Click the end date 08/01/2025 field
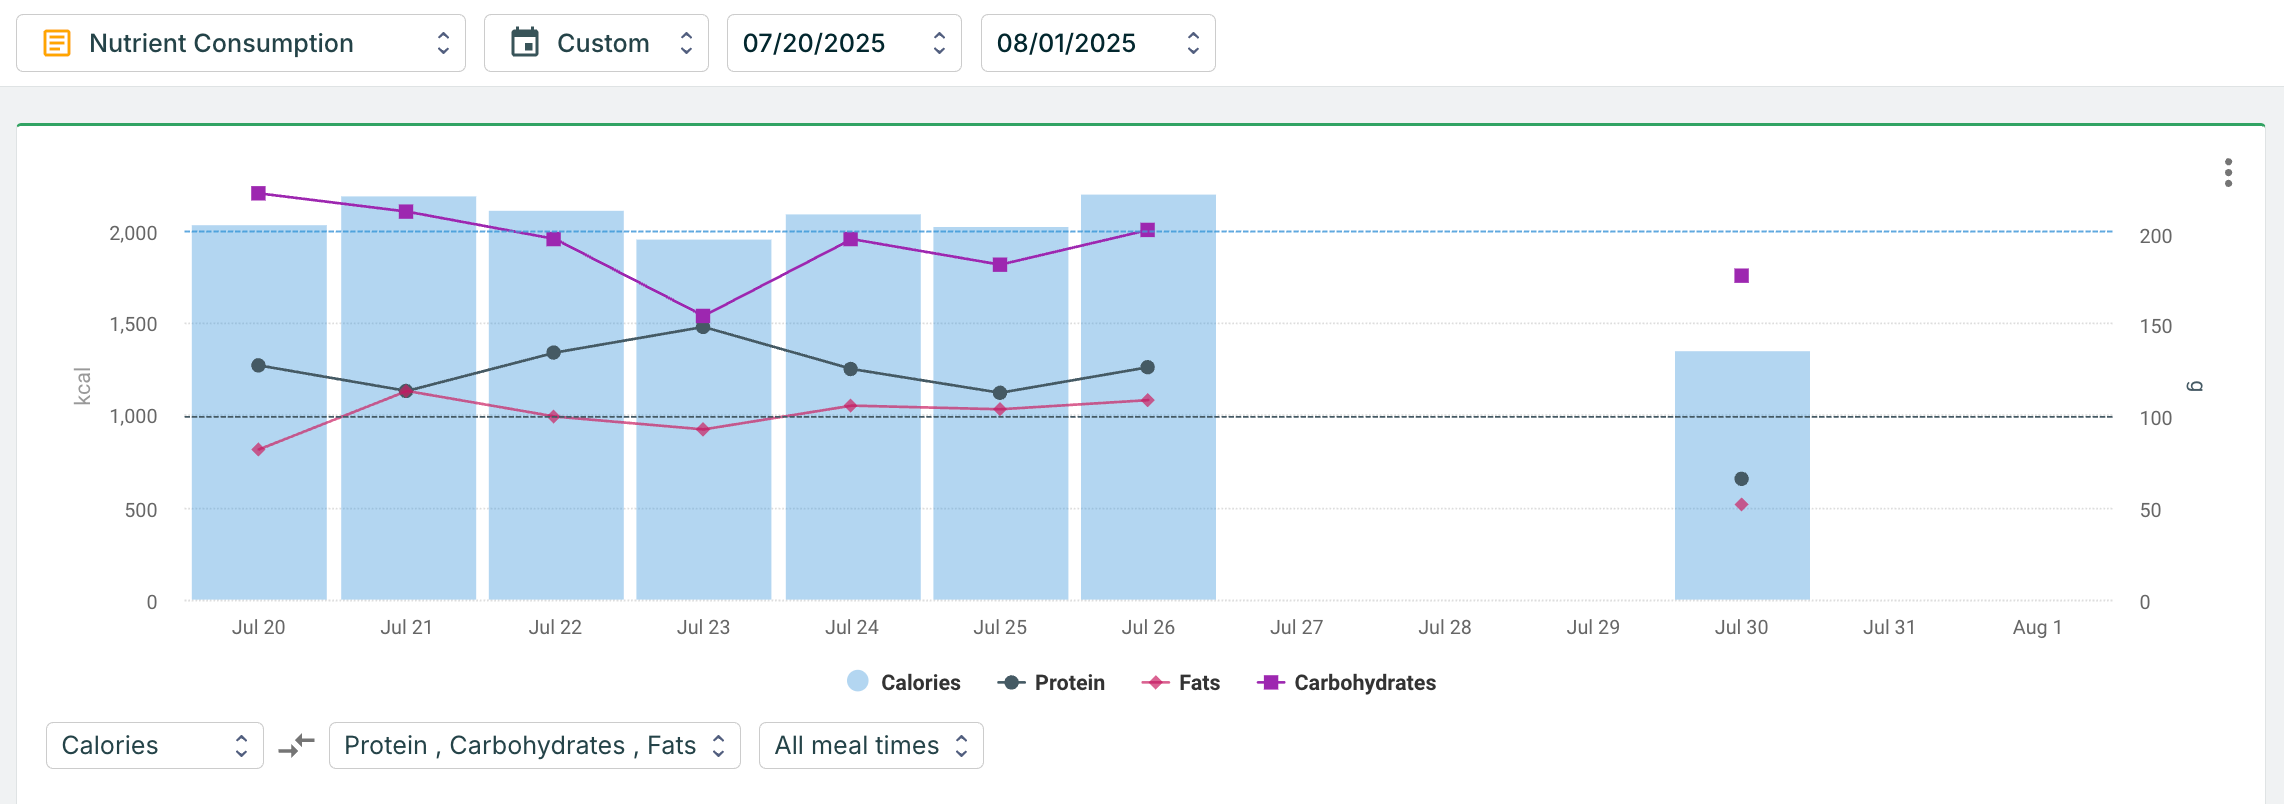2284x804 pixels. point(1097,43)
